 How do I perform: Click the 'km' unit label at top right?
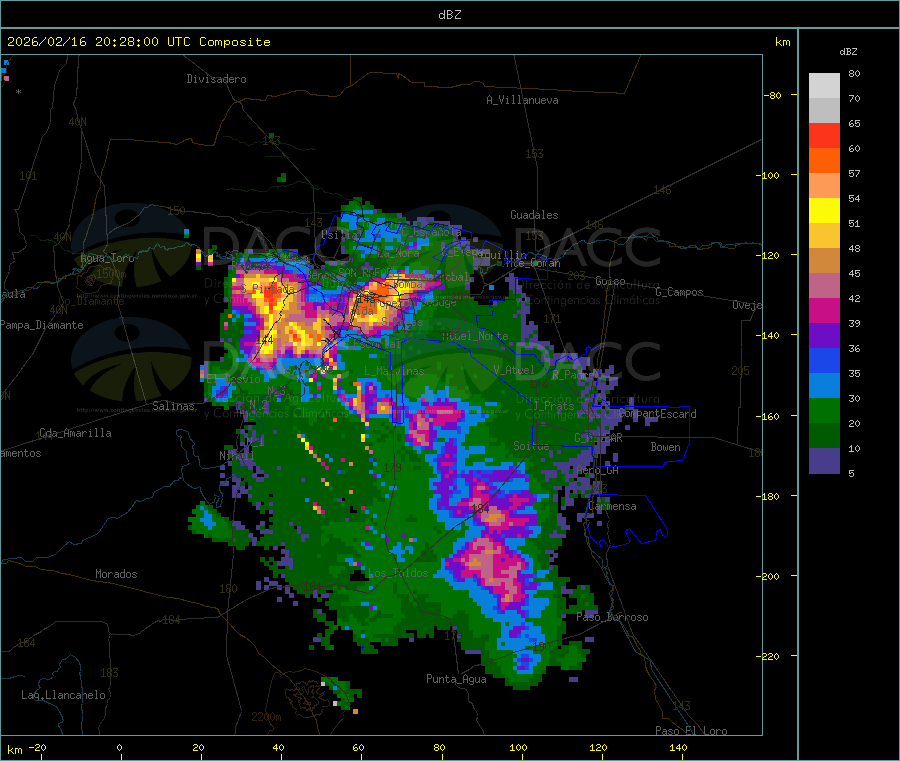[x=782, y=42]
